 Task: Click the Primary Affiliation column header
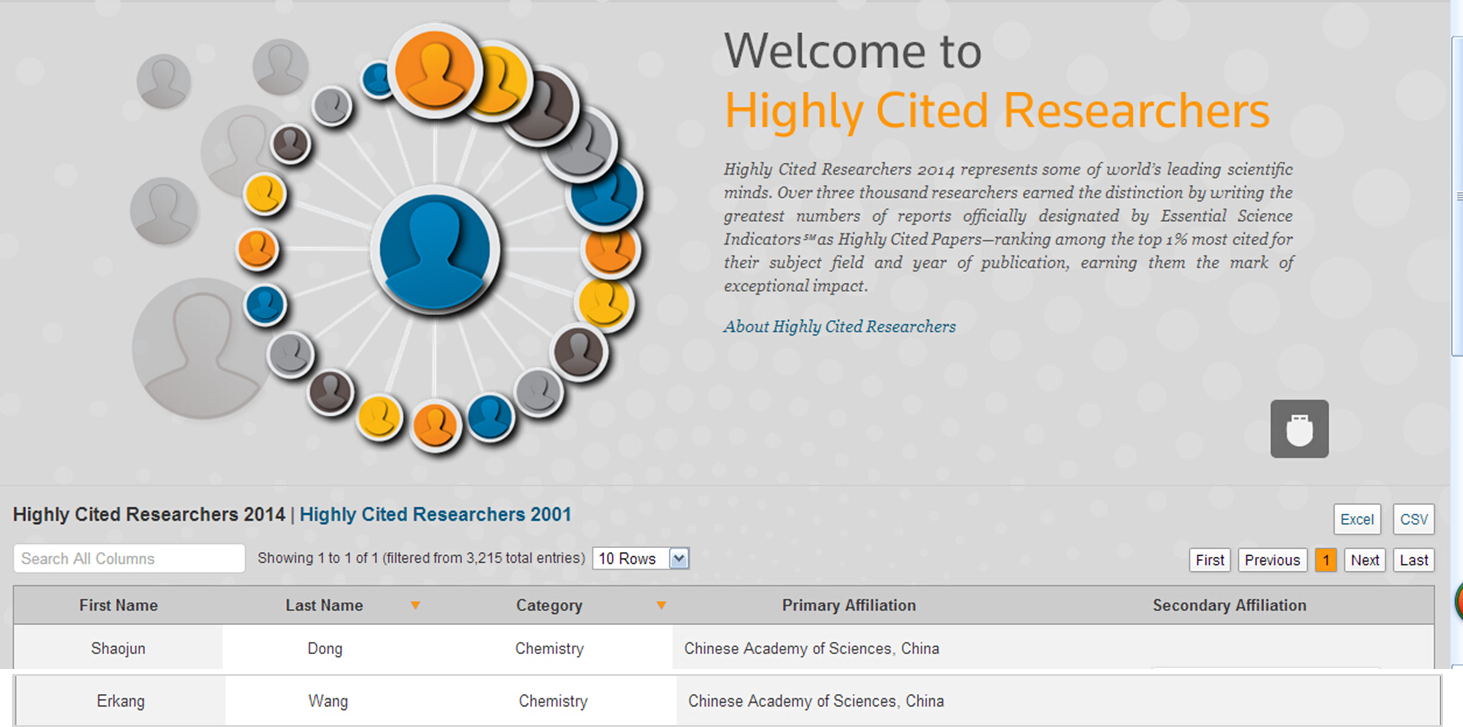click(848, 605)
